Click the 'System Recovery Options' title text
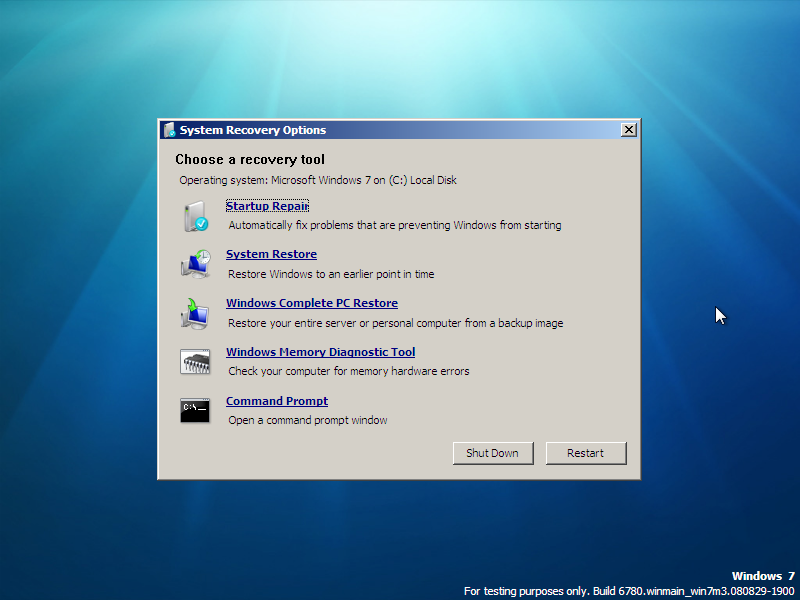Viewport: 800px width, 600px height. click(x=253, y=130)
